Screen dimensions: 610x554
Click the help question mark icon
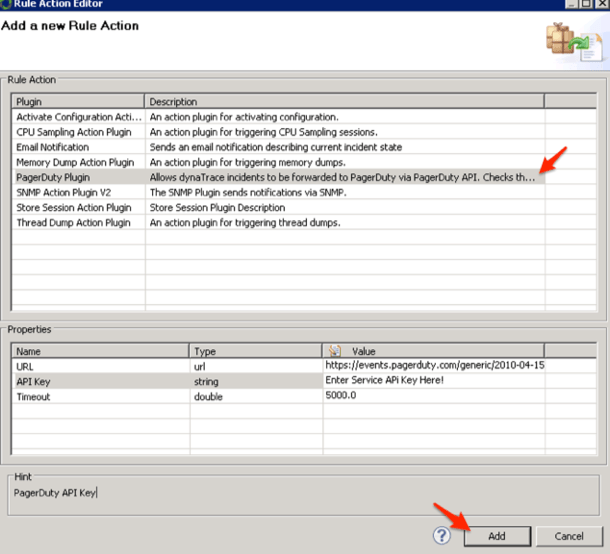pos(442,535)
